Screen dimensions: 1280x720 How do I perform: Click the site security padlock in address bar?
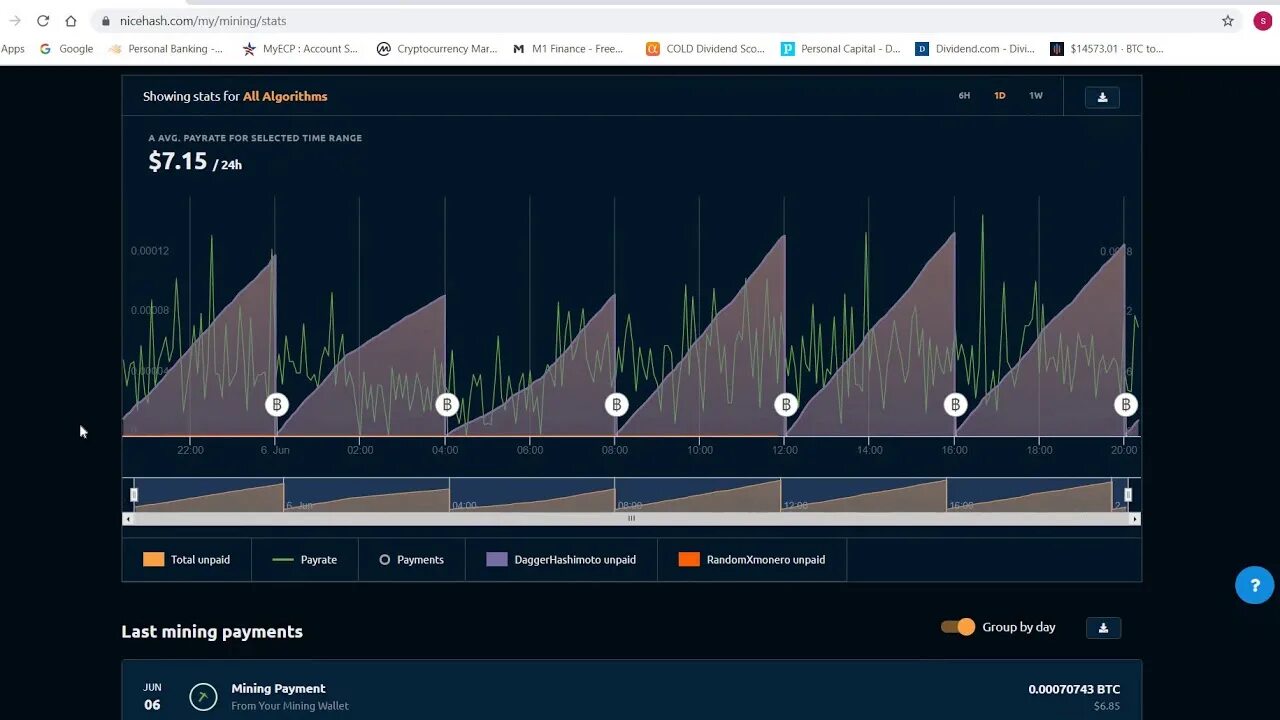click(x=104, y=20)
